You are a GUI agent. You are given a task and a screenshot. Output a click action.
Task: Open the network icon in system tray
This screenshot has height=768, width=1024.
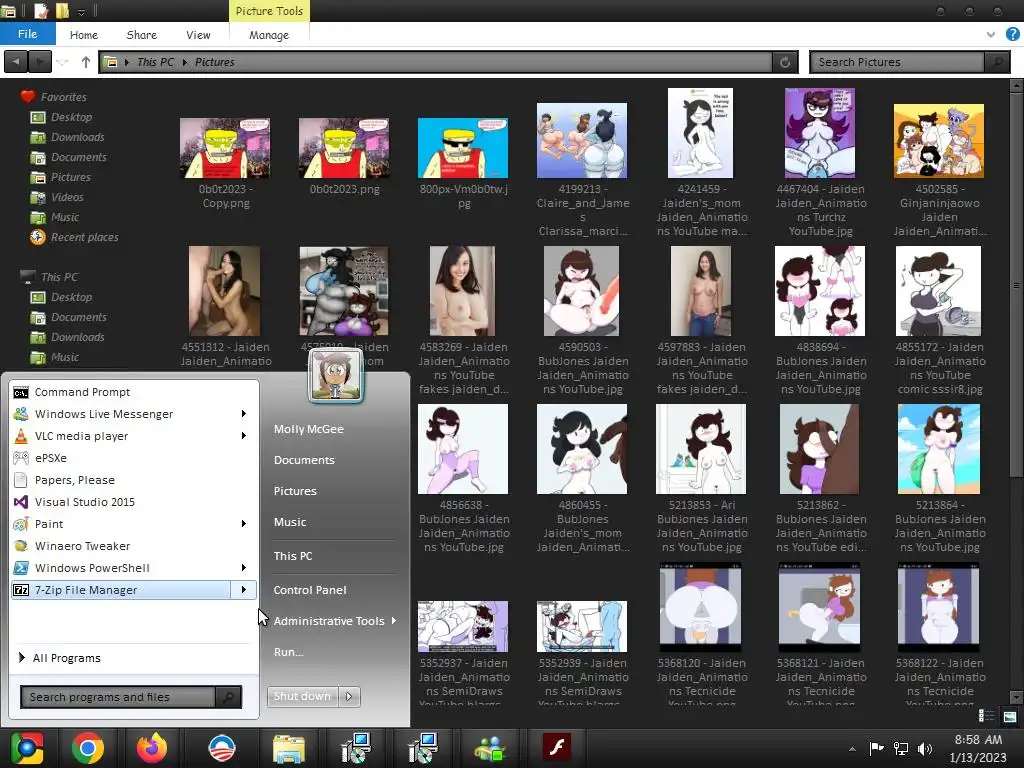[x=901, y=749]
